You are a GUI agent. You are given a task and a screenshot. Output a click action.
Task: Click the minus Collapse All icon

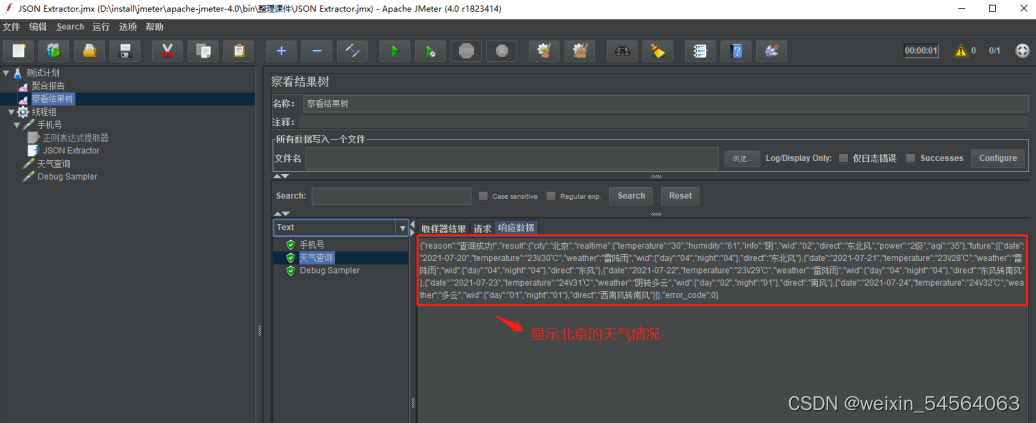pyautogui.click(x=317, y=51)
